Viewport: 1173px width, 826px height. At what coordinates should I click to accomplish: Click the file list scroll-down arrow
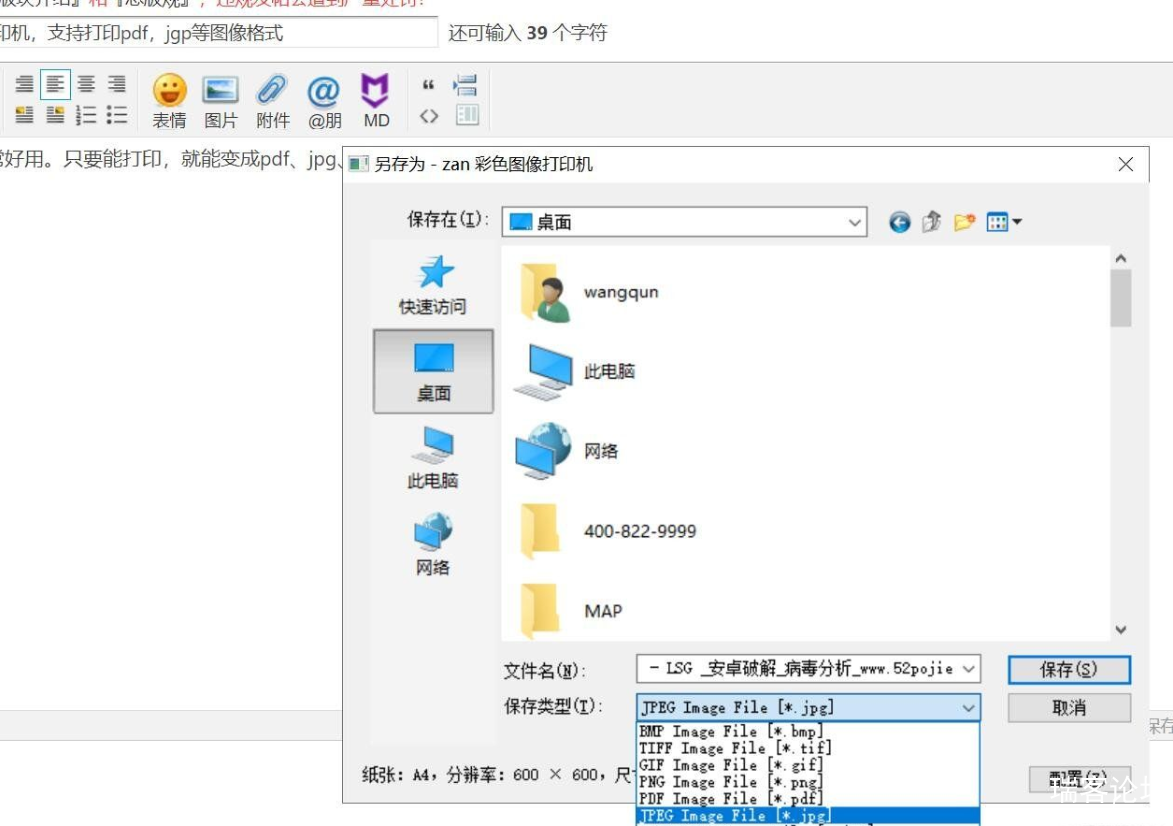coord(1121,630)
